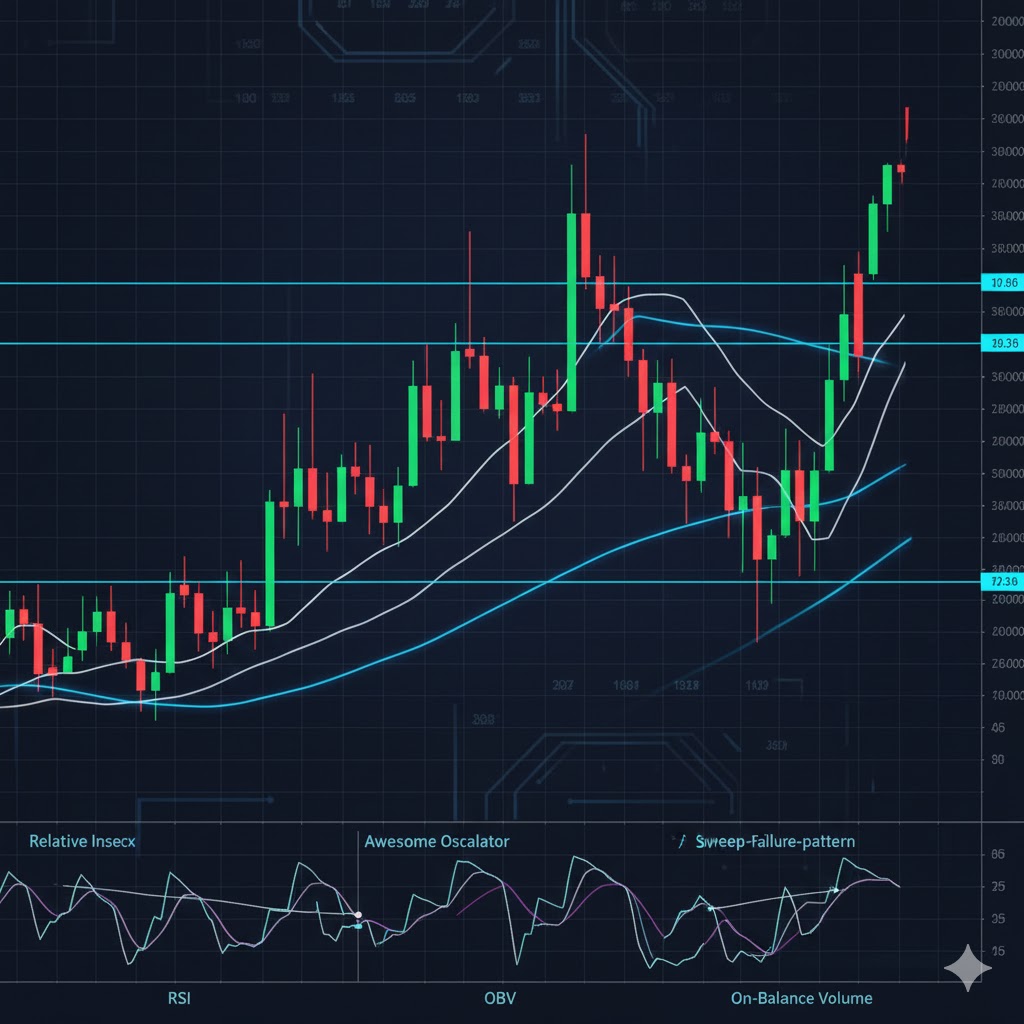Click the arrowhead ending the right oscillator trendline
Viewport: 1024px width, 1024px height.
(835, 889)
